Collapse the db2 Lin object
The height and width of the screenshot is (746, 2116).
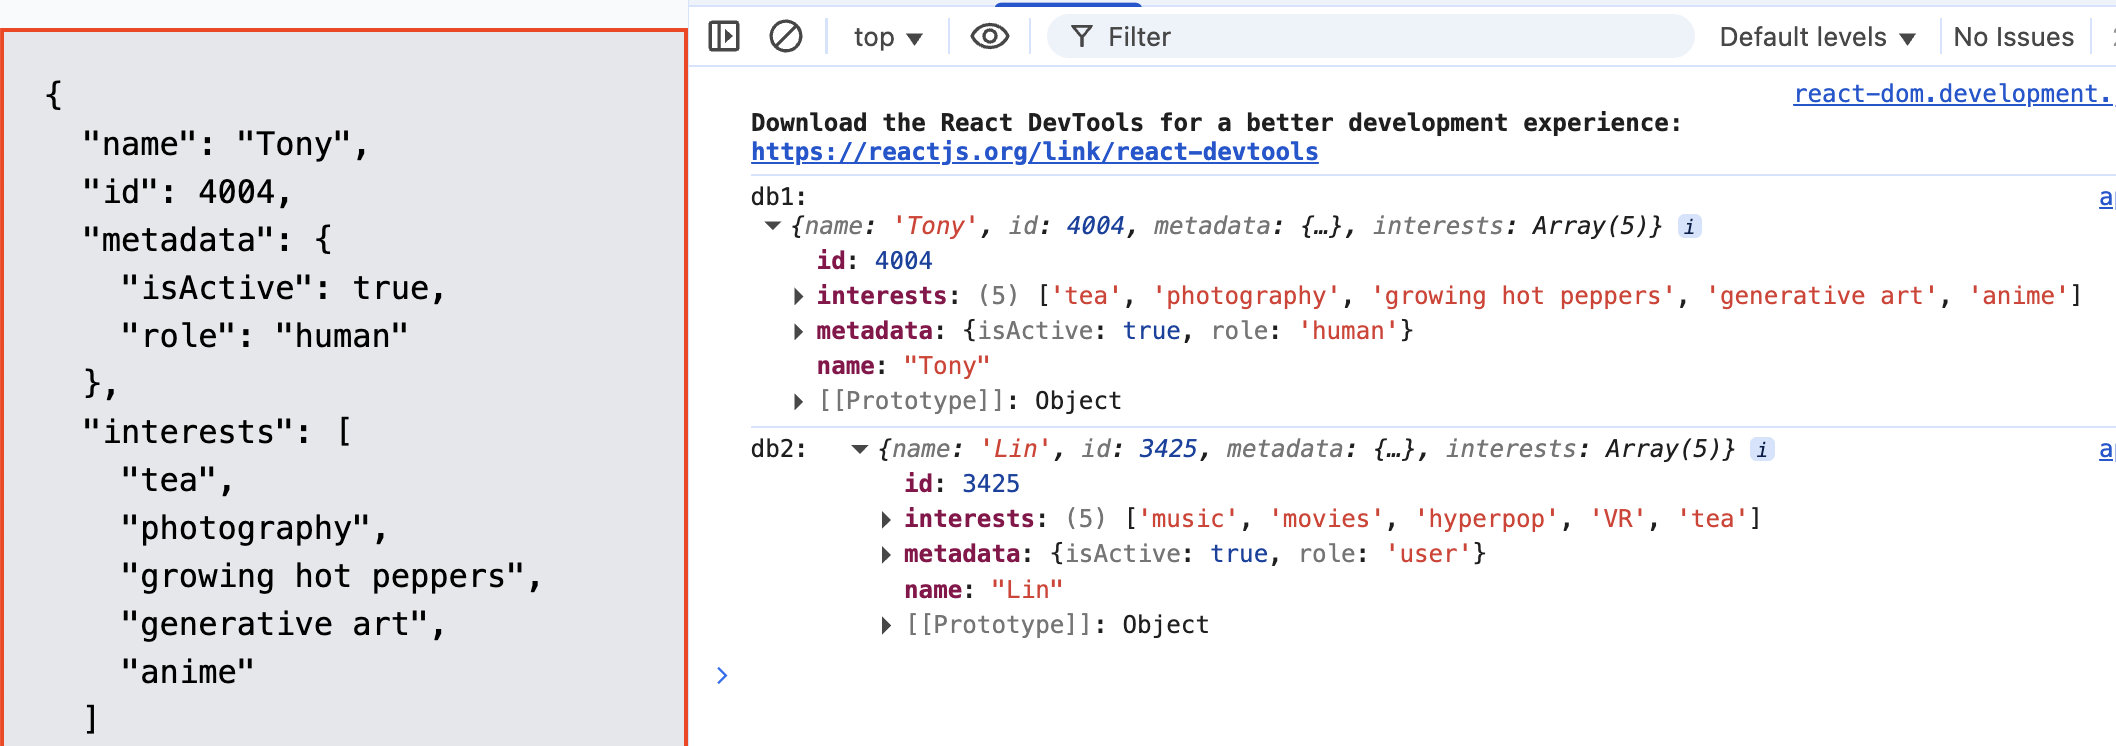click(x=859, y=449)
